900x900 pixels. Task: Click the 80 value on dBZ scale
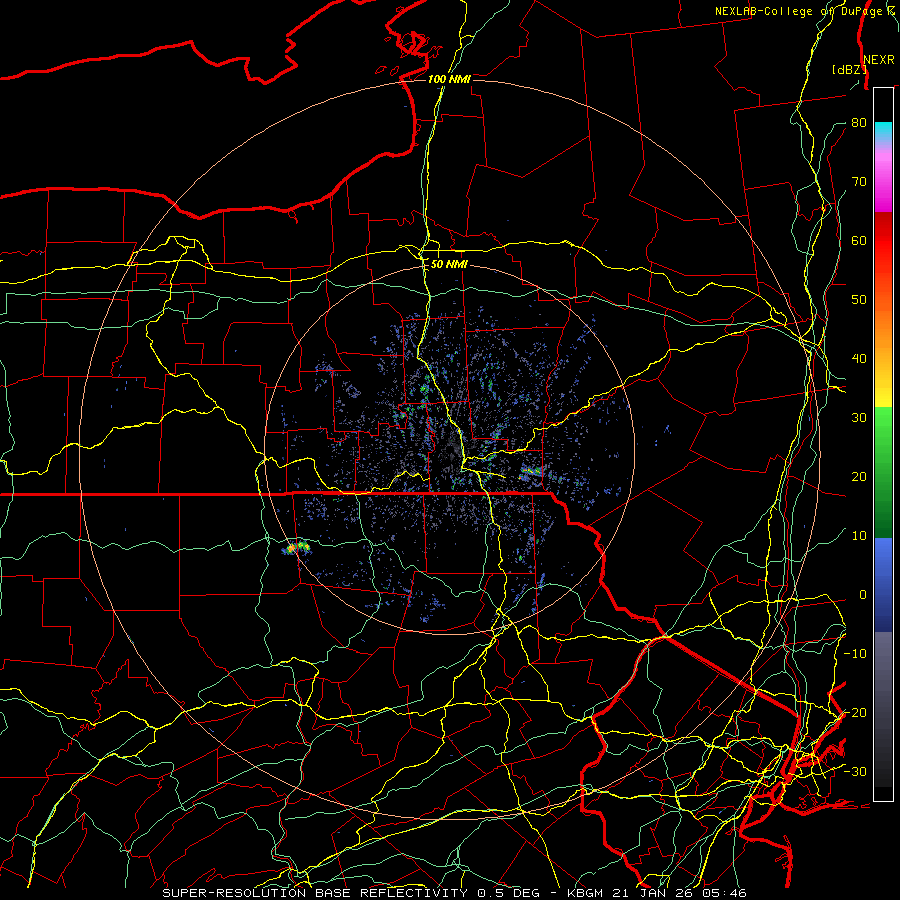[859, 123]
